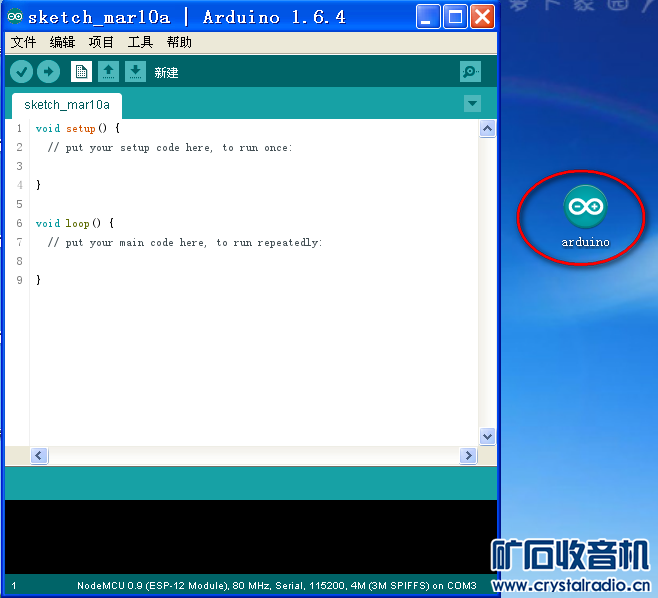Click the NodeMCU 0.9 board status text

(277, 585)
